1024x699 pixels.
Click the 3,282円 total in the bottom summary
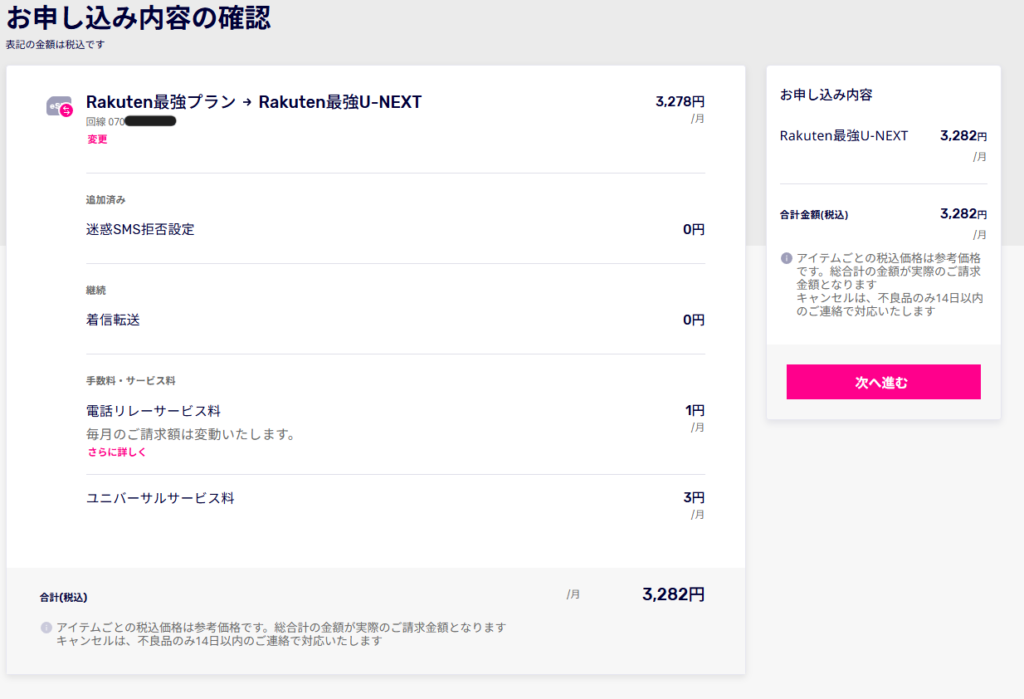click(673, 594)
